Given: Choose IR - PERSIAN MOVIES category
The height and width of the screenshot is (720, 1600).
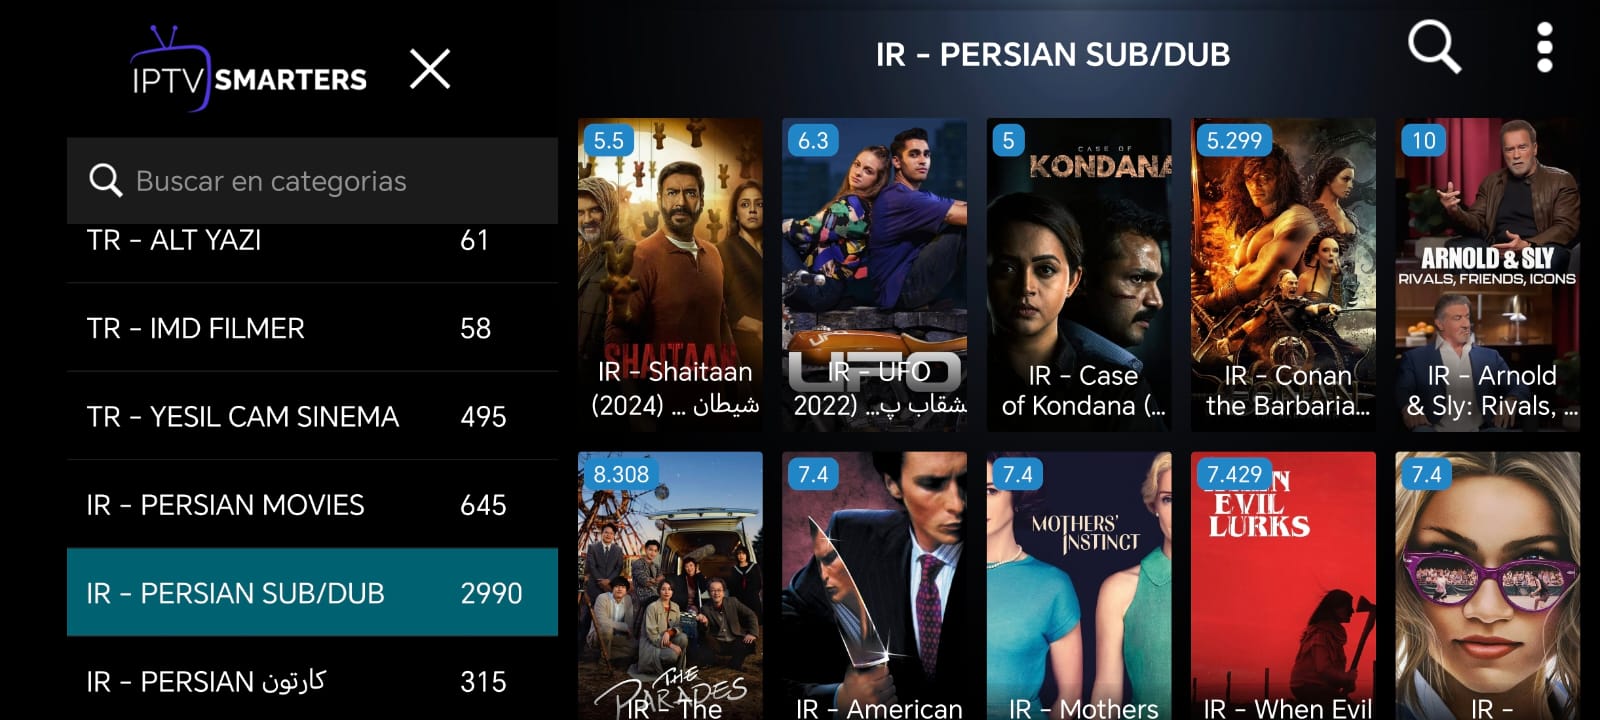Looking at the screenshot, I should 312,504.
